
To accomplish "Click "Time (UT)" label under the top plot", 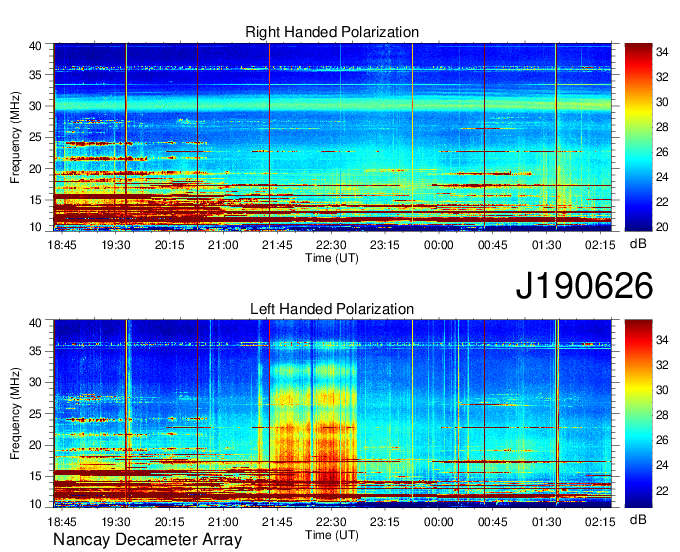I will [332, 258].
